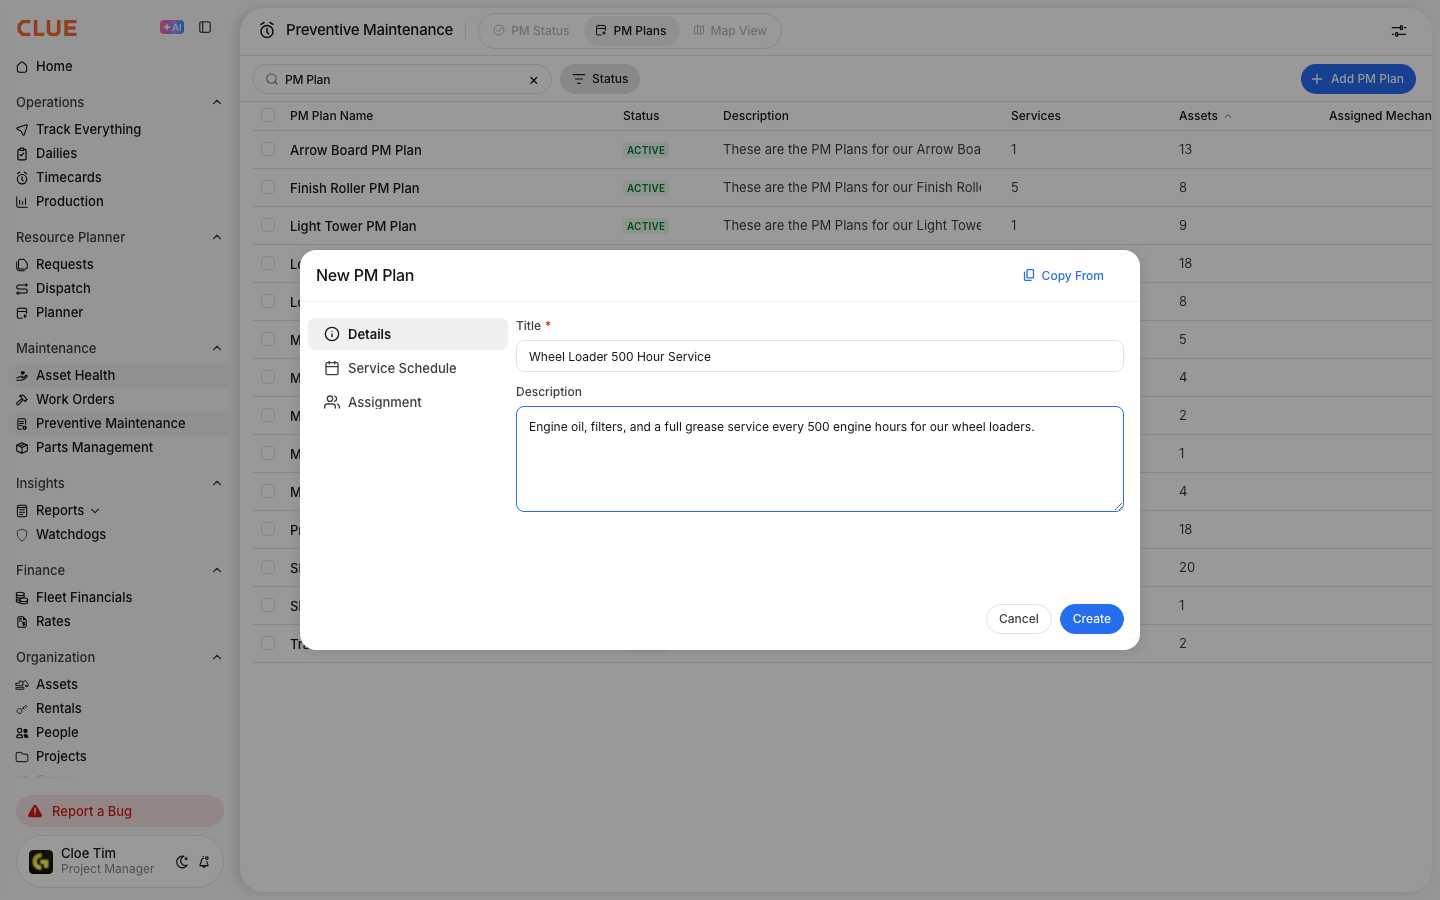Check the Finish Roller PM Plan row
Screen dimensions: 1440x900
[268, 187]
